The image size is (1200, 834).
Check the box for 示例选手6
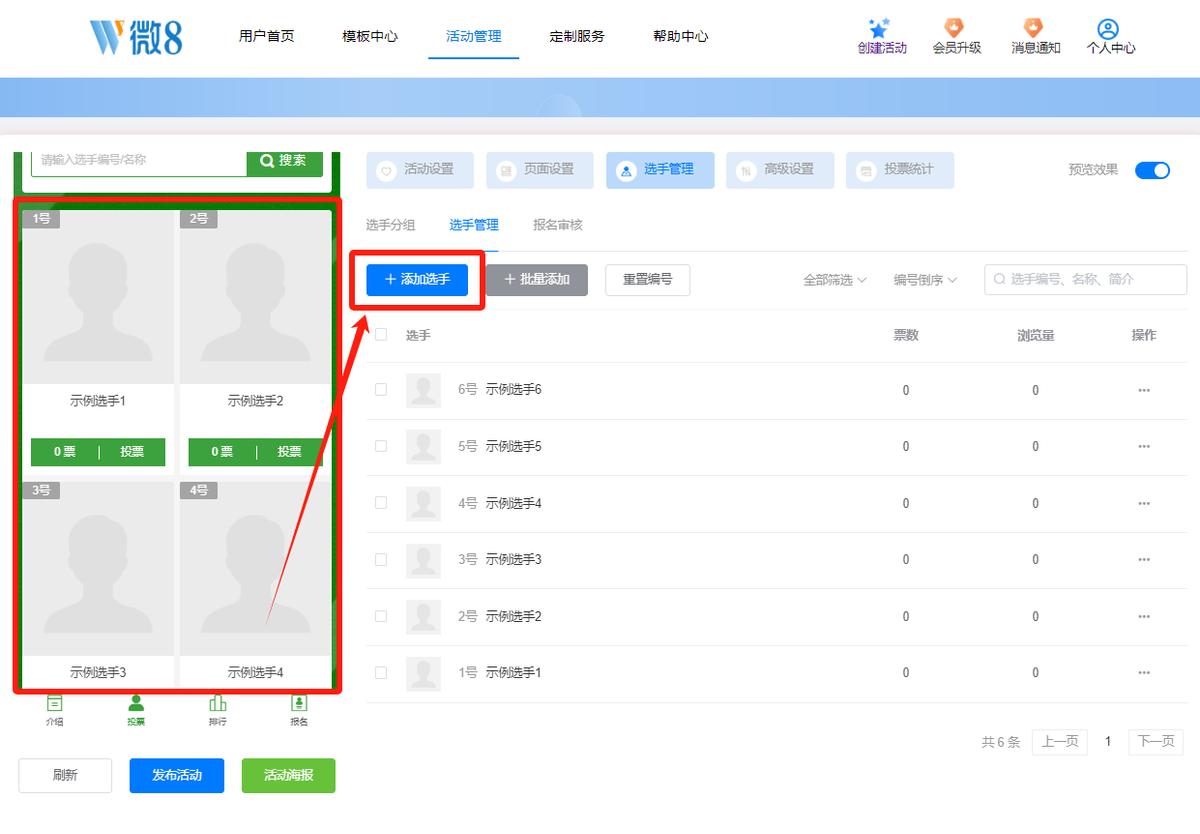click(x=381, y=390)
